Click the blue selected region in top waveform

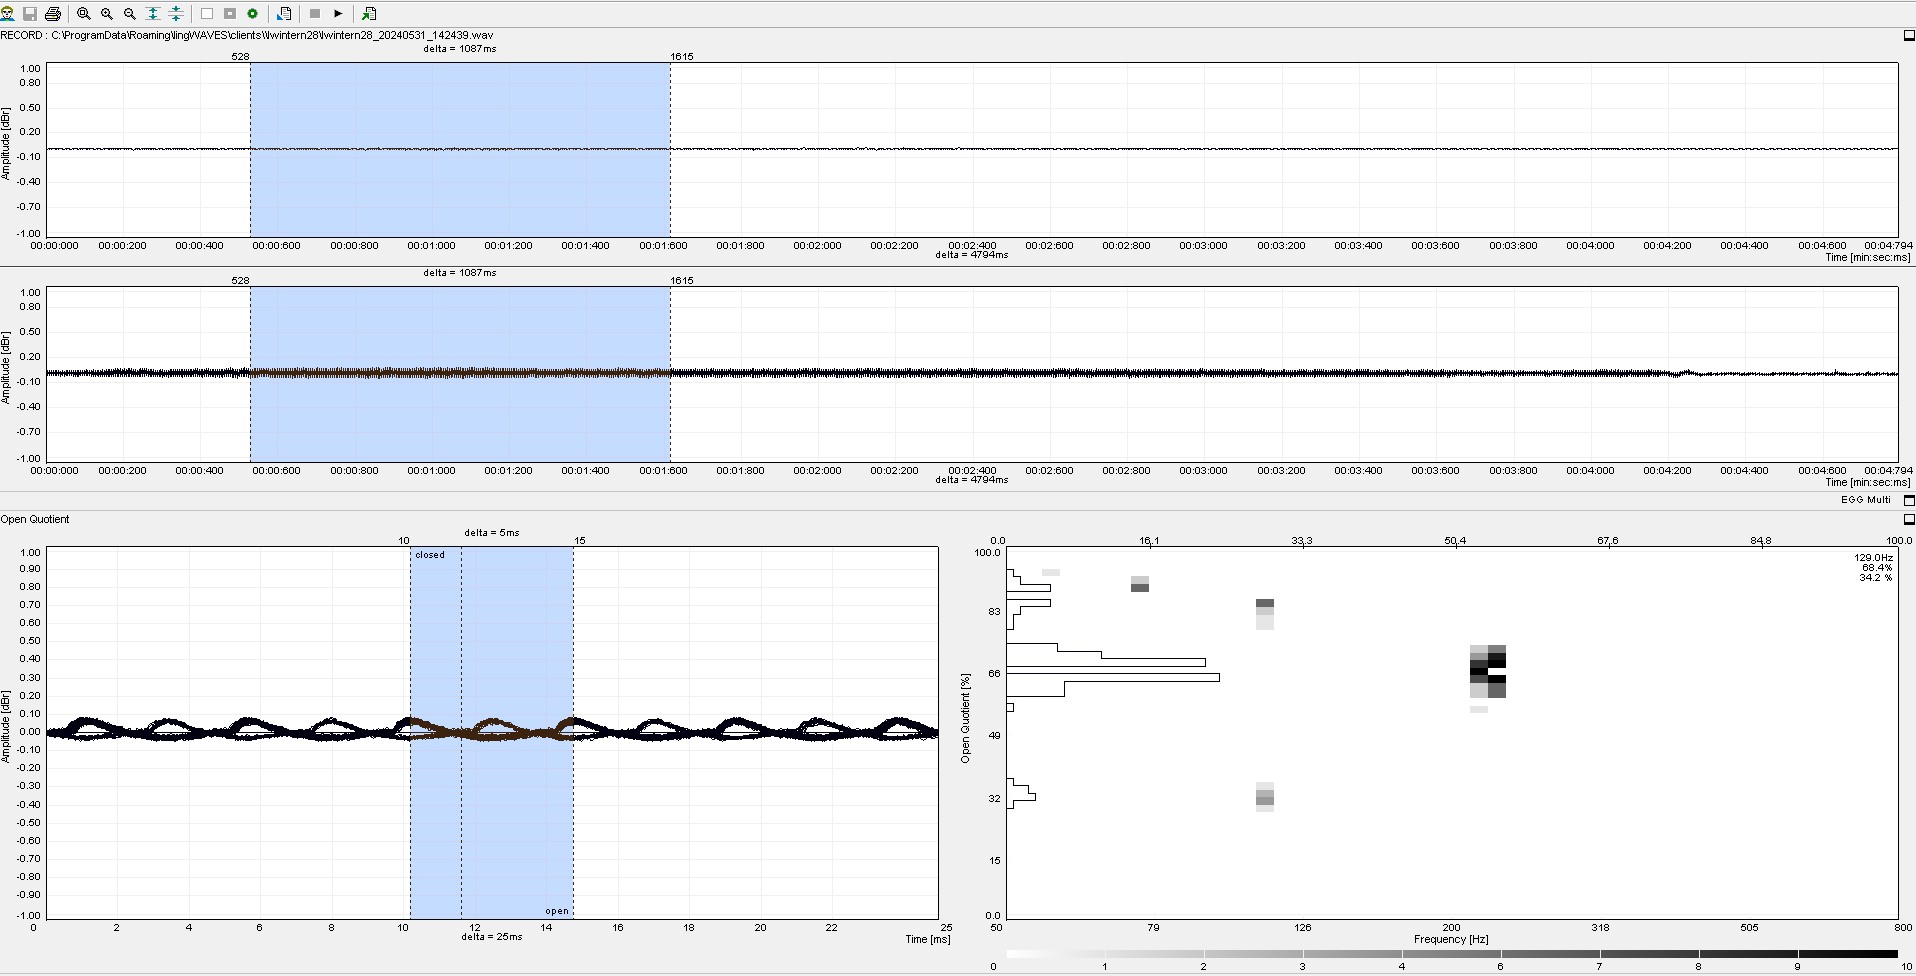tap(460, 150)
